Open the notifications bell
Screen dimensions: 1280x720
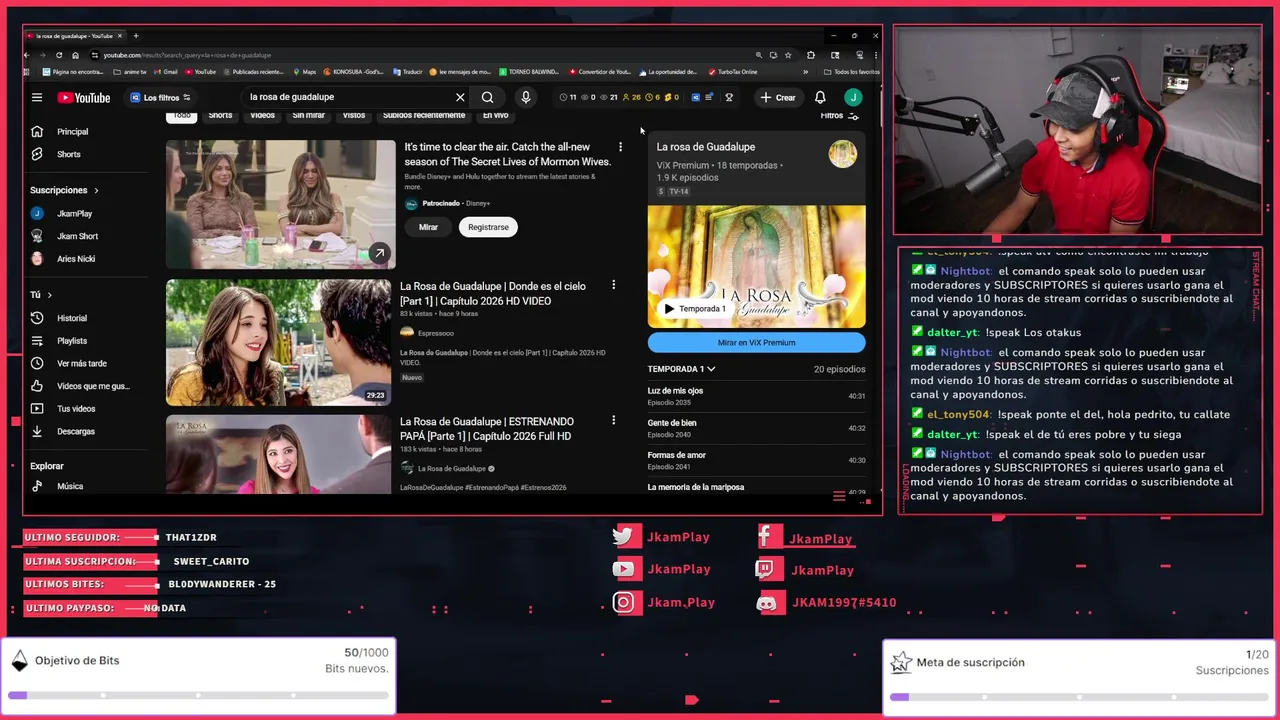pos(820,97)
